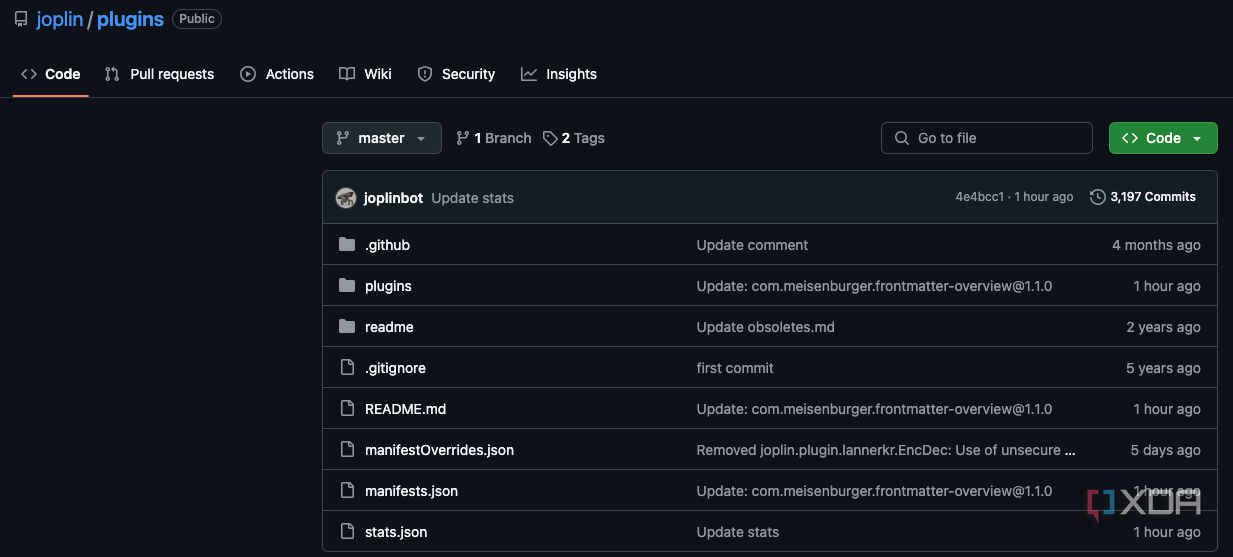View the 1 Branch list

[x=494, y=138]
